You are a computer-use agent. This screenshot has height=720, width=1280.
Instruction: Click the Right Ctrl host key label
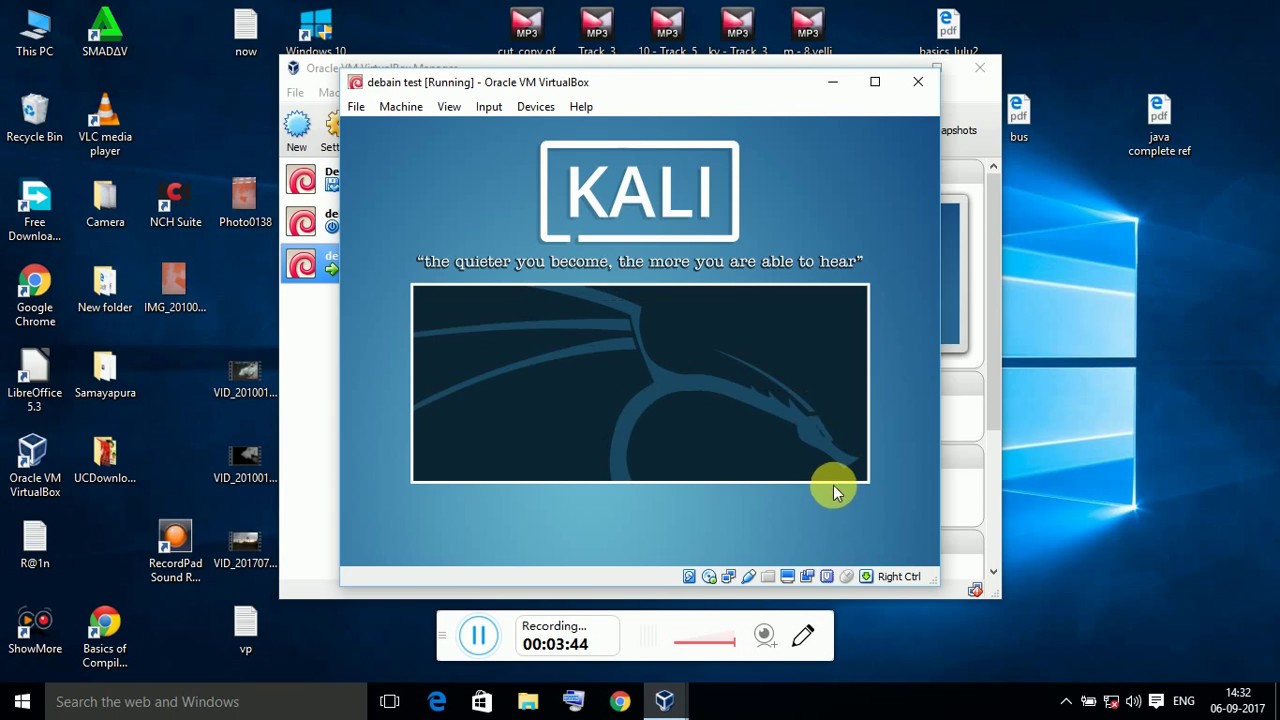(899, 576)
